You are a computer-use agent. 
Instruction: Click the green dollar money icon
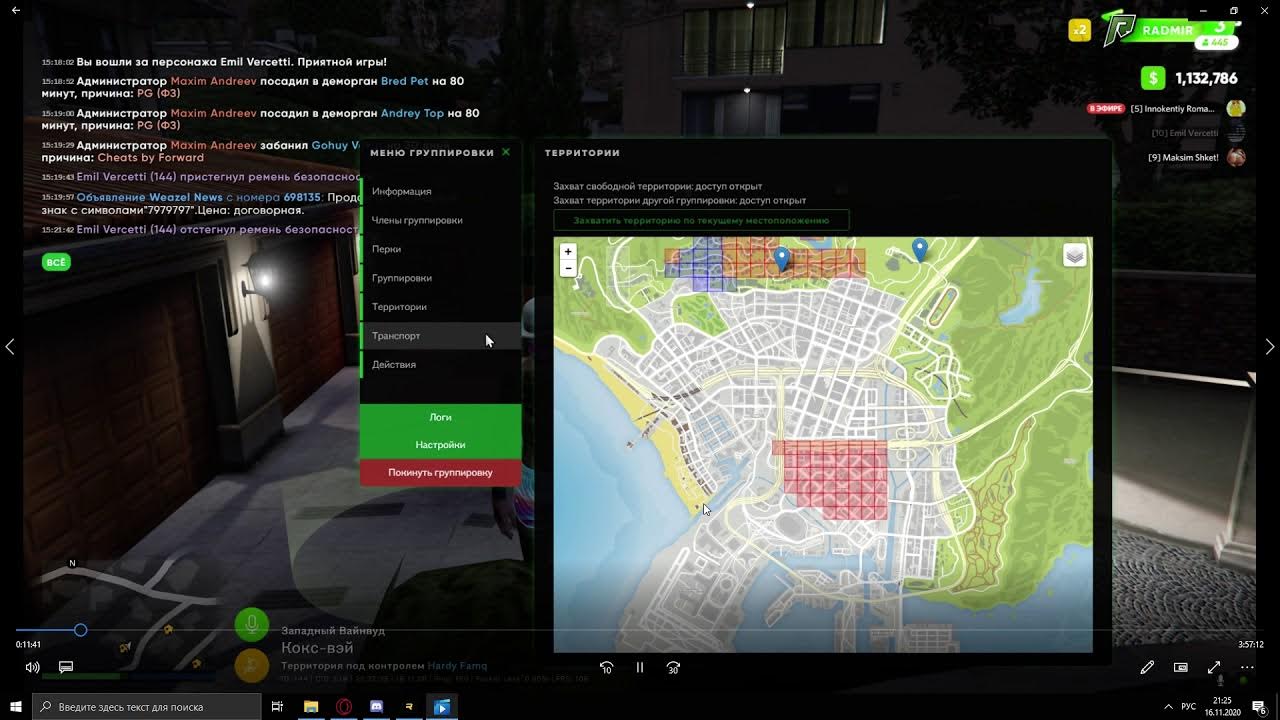[x=1154, y=78]
